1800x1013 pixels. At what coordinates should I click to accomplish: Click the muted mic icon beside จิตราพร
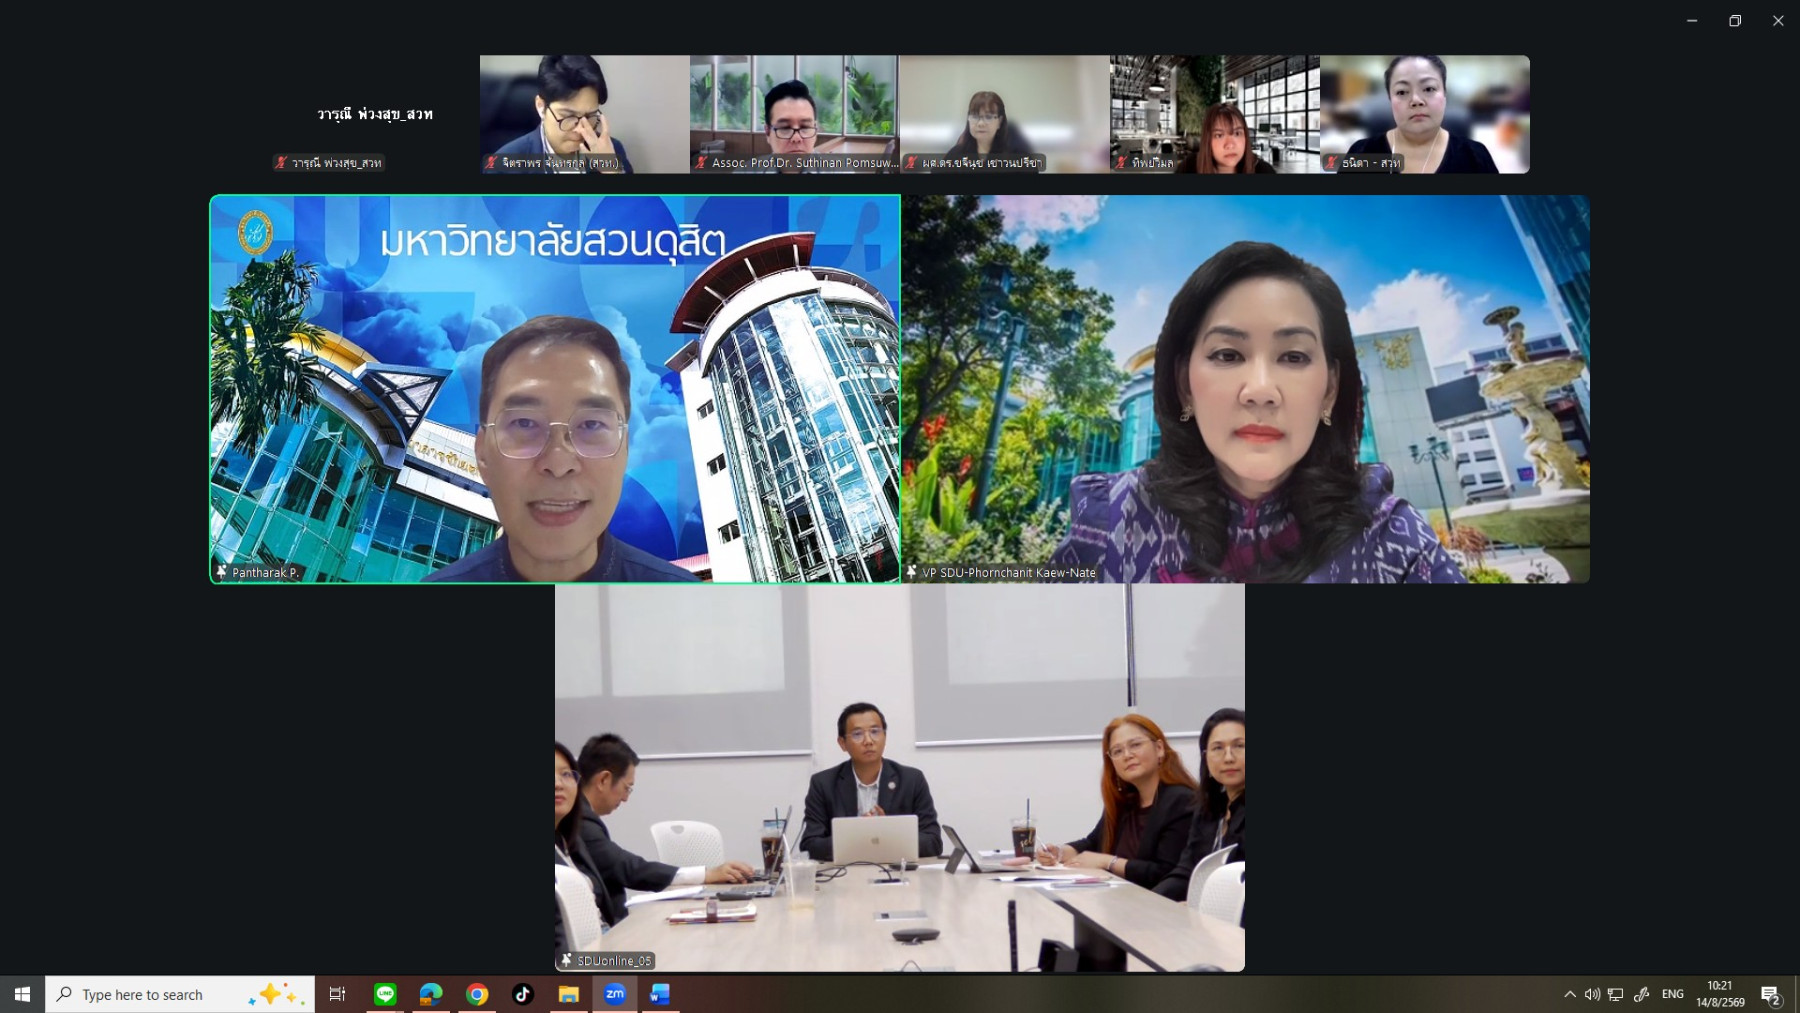pos(491,162)
